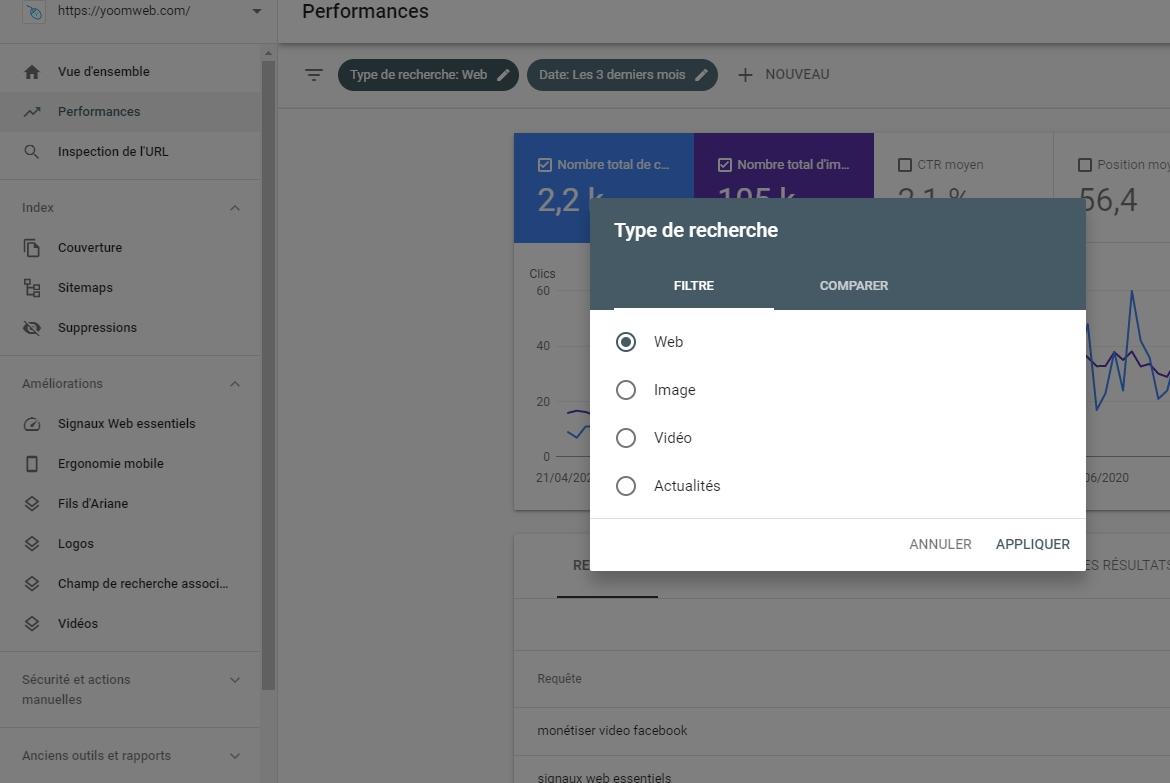
Task: Select the Image radio button
Action: pyautogui.click(x=626, y=390)
